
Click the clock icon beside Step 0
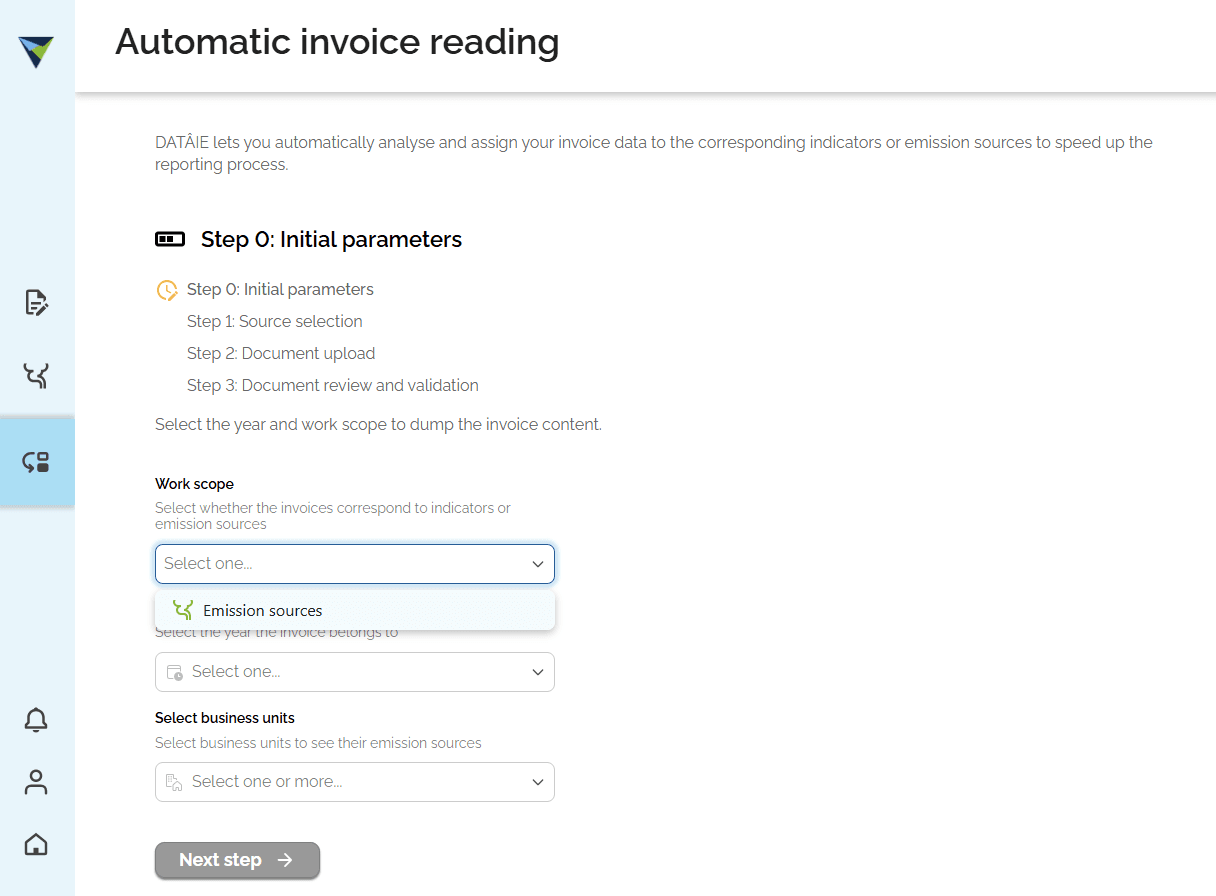click(x=167, y=290)
